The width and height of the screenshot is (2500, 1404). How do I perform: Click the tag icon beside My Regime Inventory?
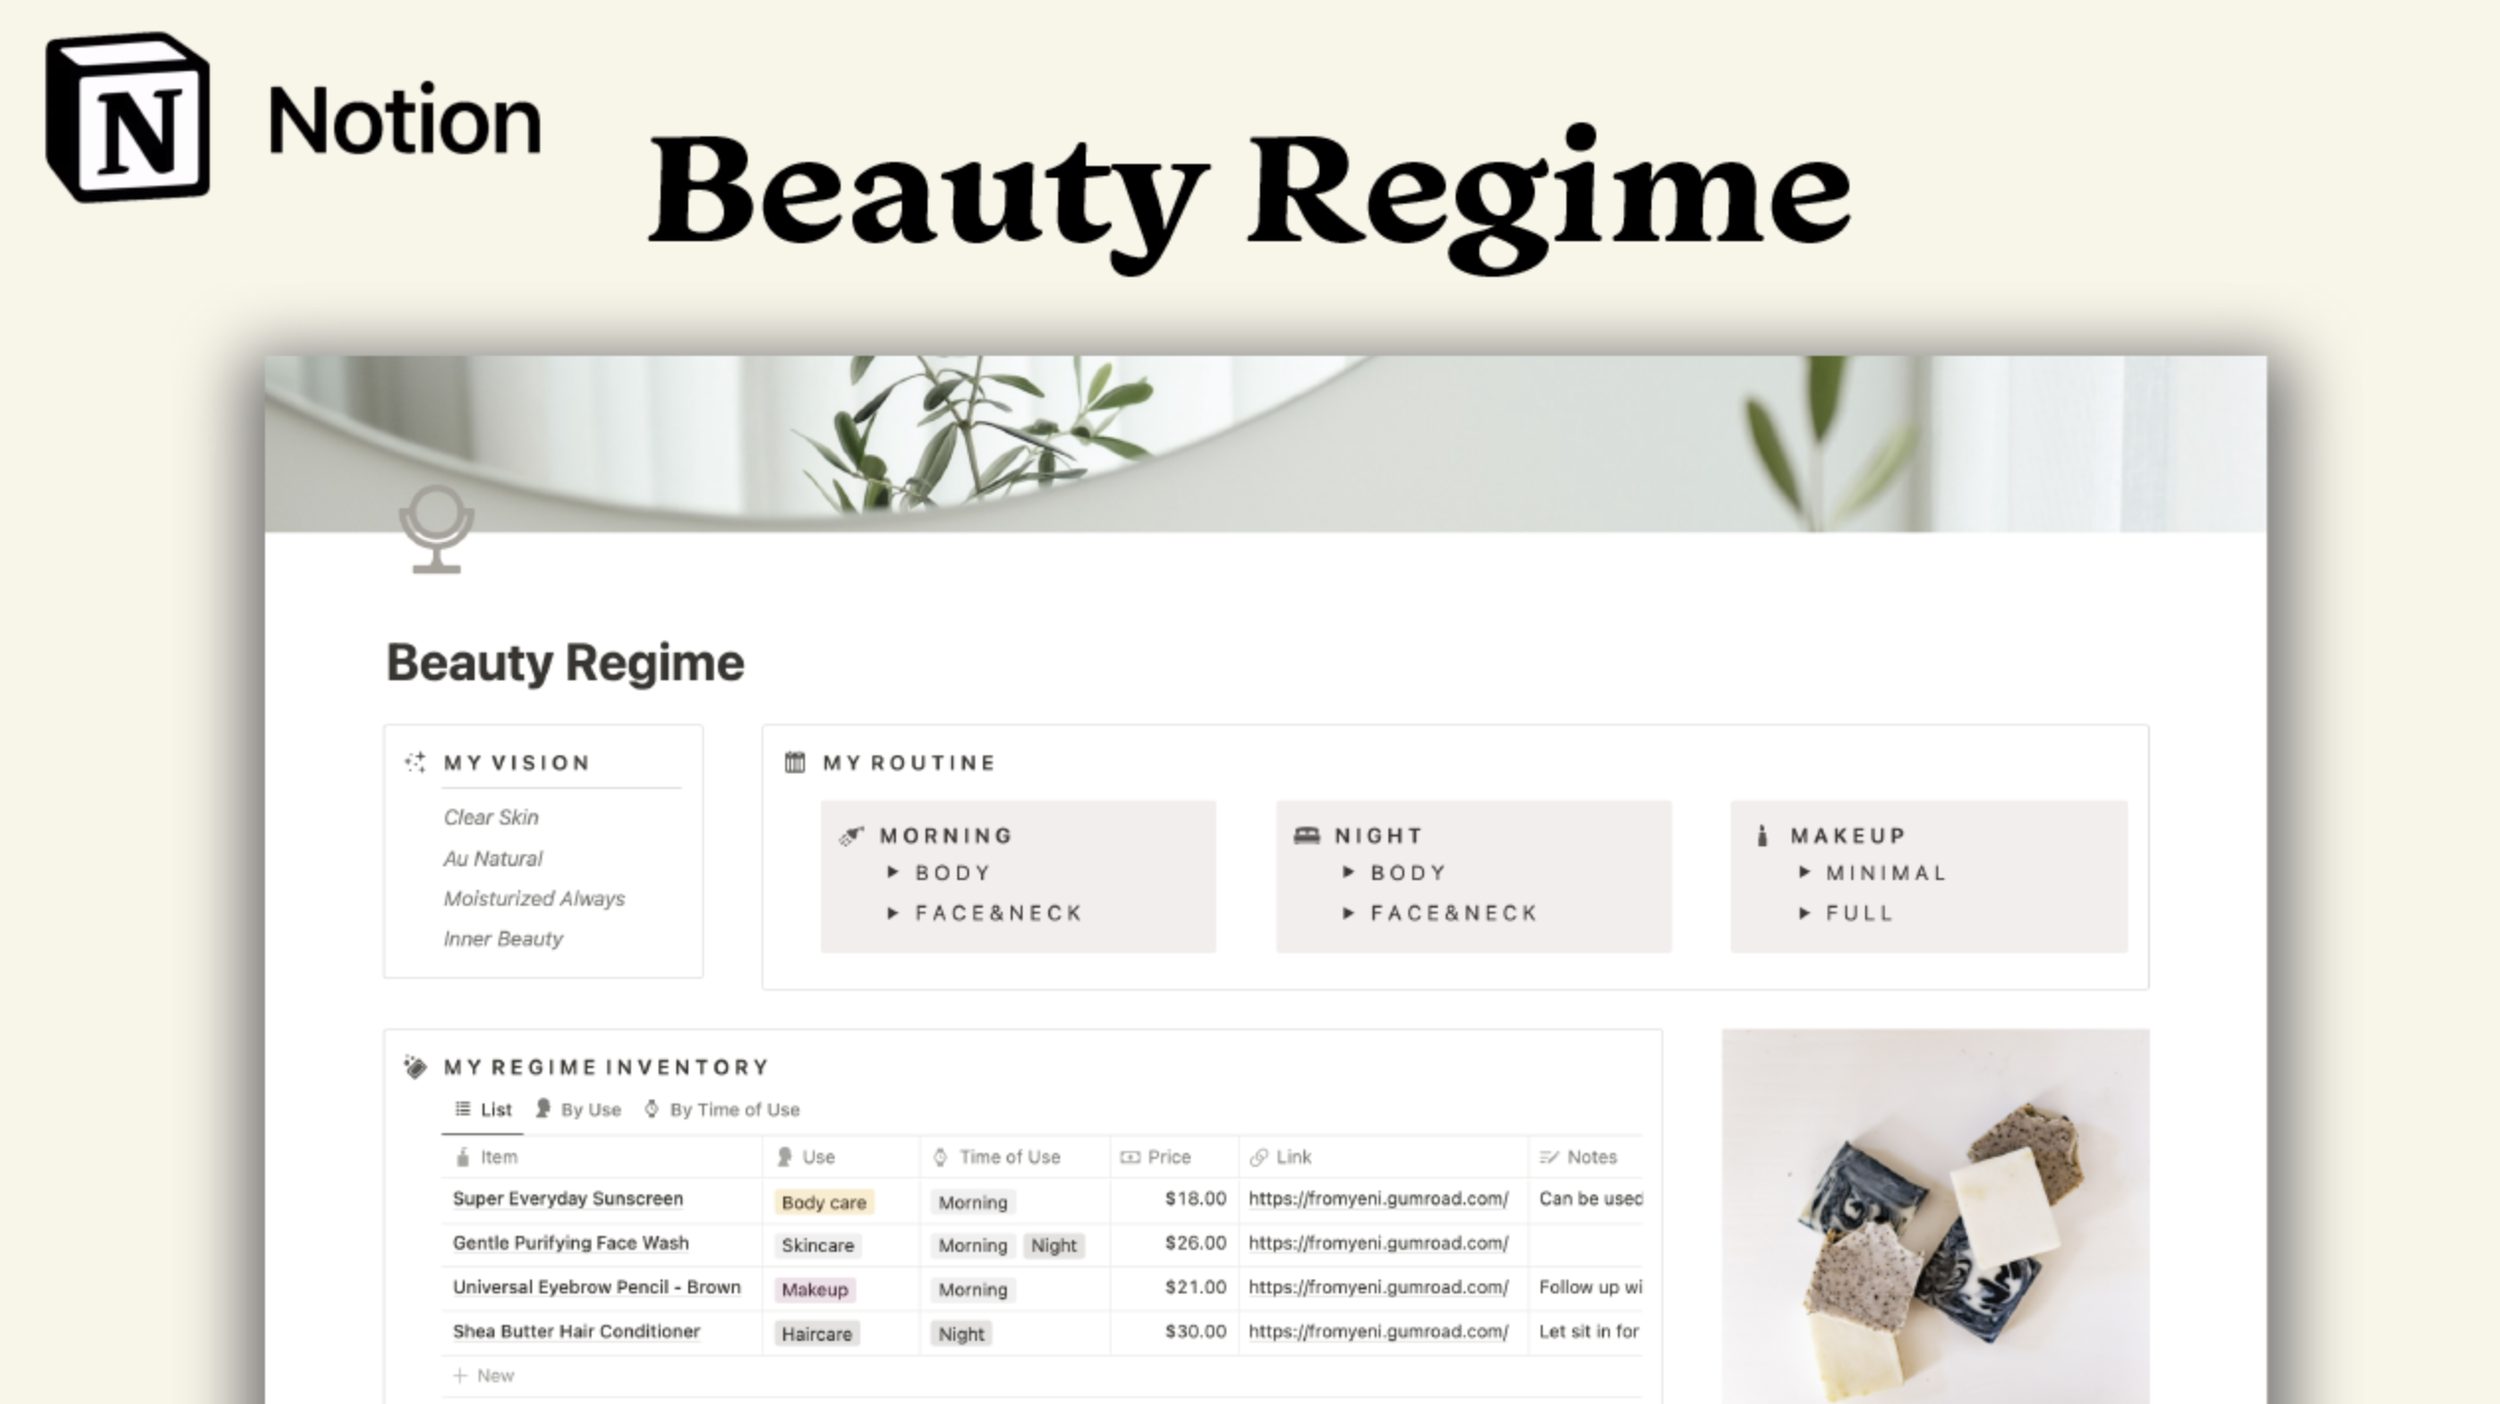pos(415,1067)
